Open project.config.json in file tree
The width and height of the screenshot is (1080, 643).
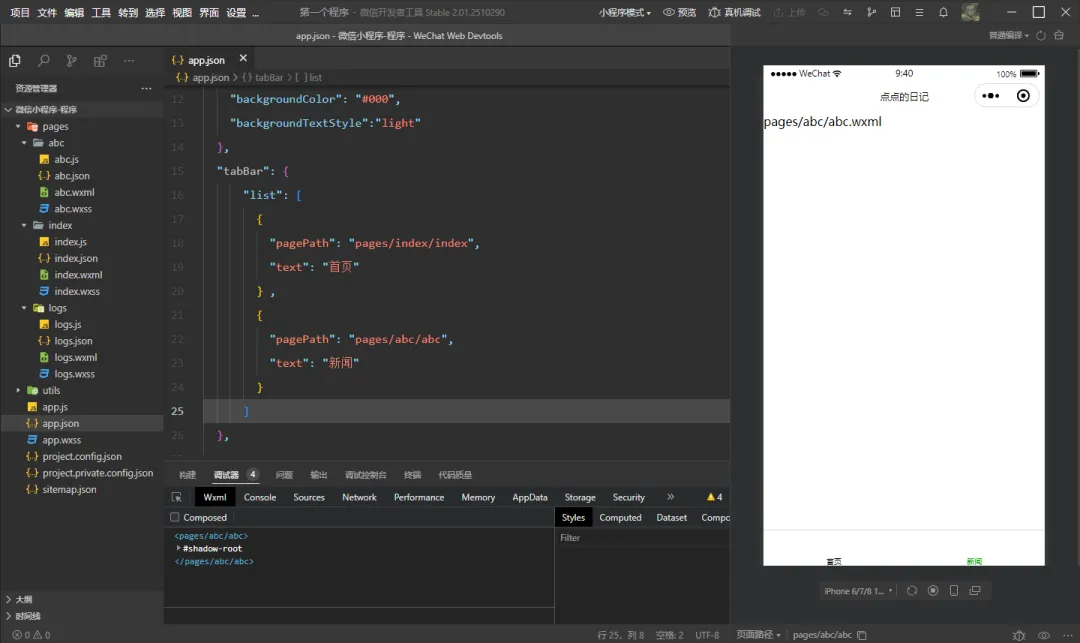coord(82,456)
